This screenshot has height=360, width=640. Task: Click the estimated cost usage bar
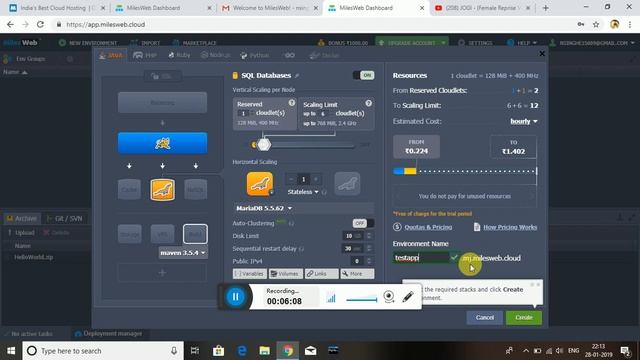click(464, 171)
